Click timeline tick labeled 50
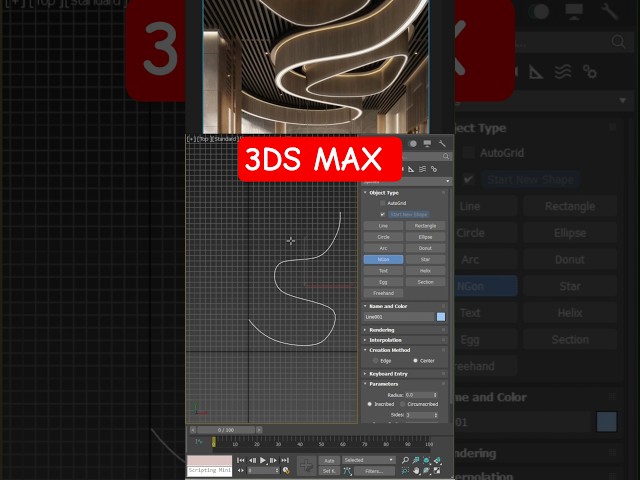 coord(321,444)
